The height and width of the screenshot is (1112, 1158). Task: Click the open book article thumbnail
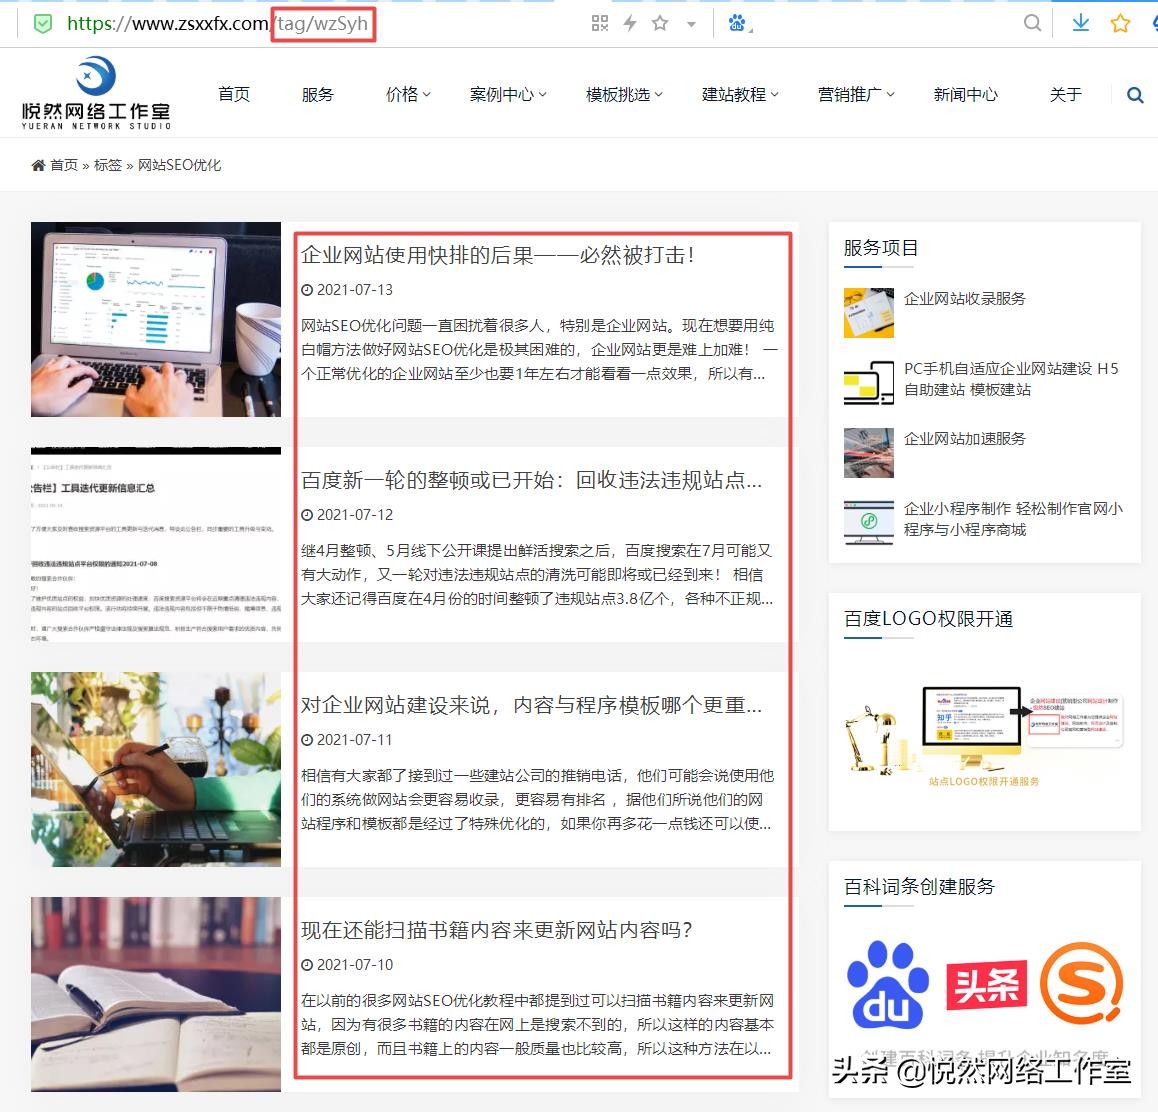click(x=156, y=993)
